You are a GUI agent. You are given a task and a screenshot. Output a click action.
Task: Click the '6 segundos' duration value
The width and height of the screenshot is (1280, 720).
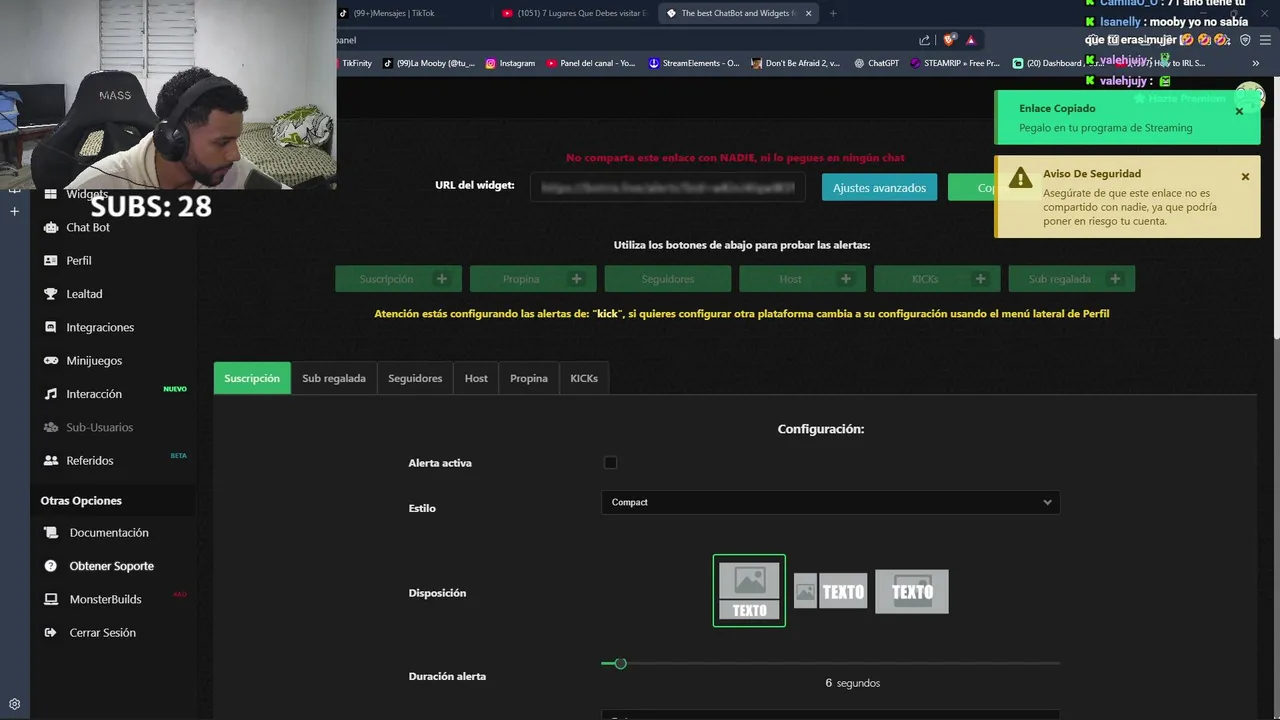pos(852,683)
